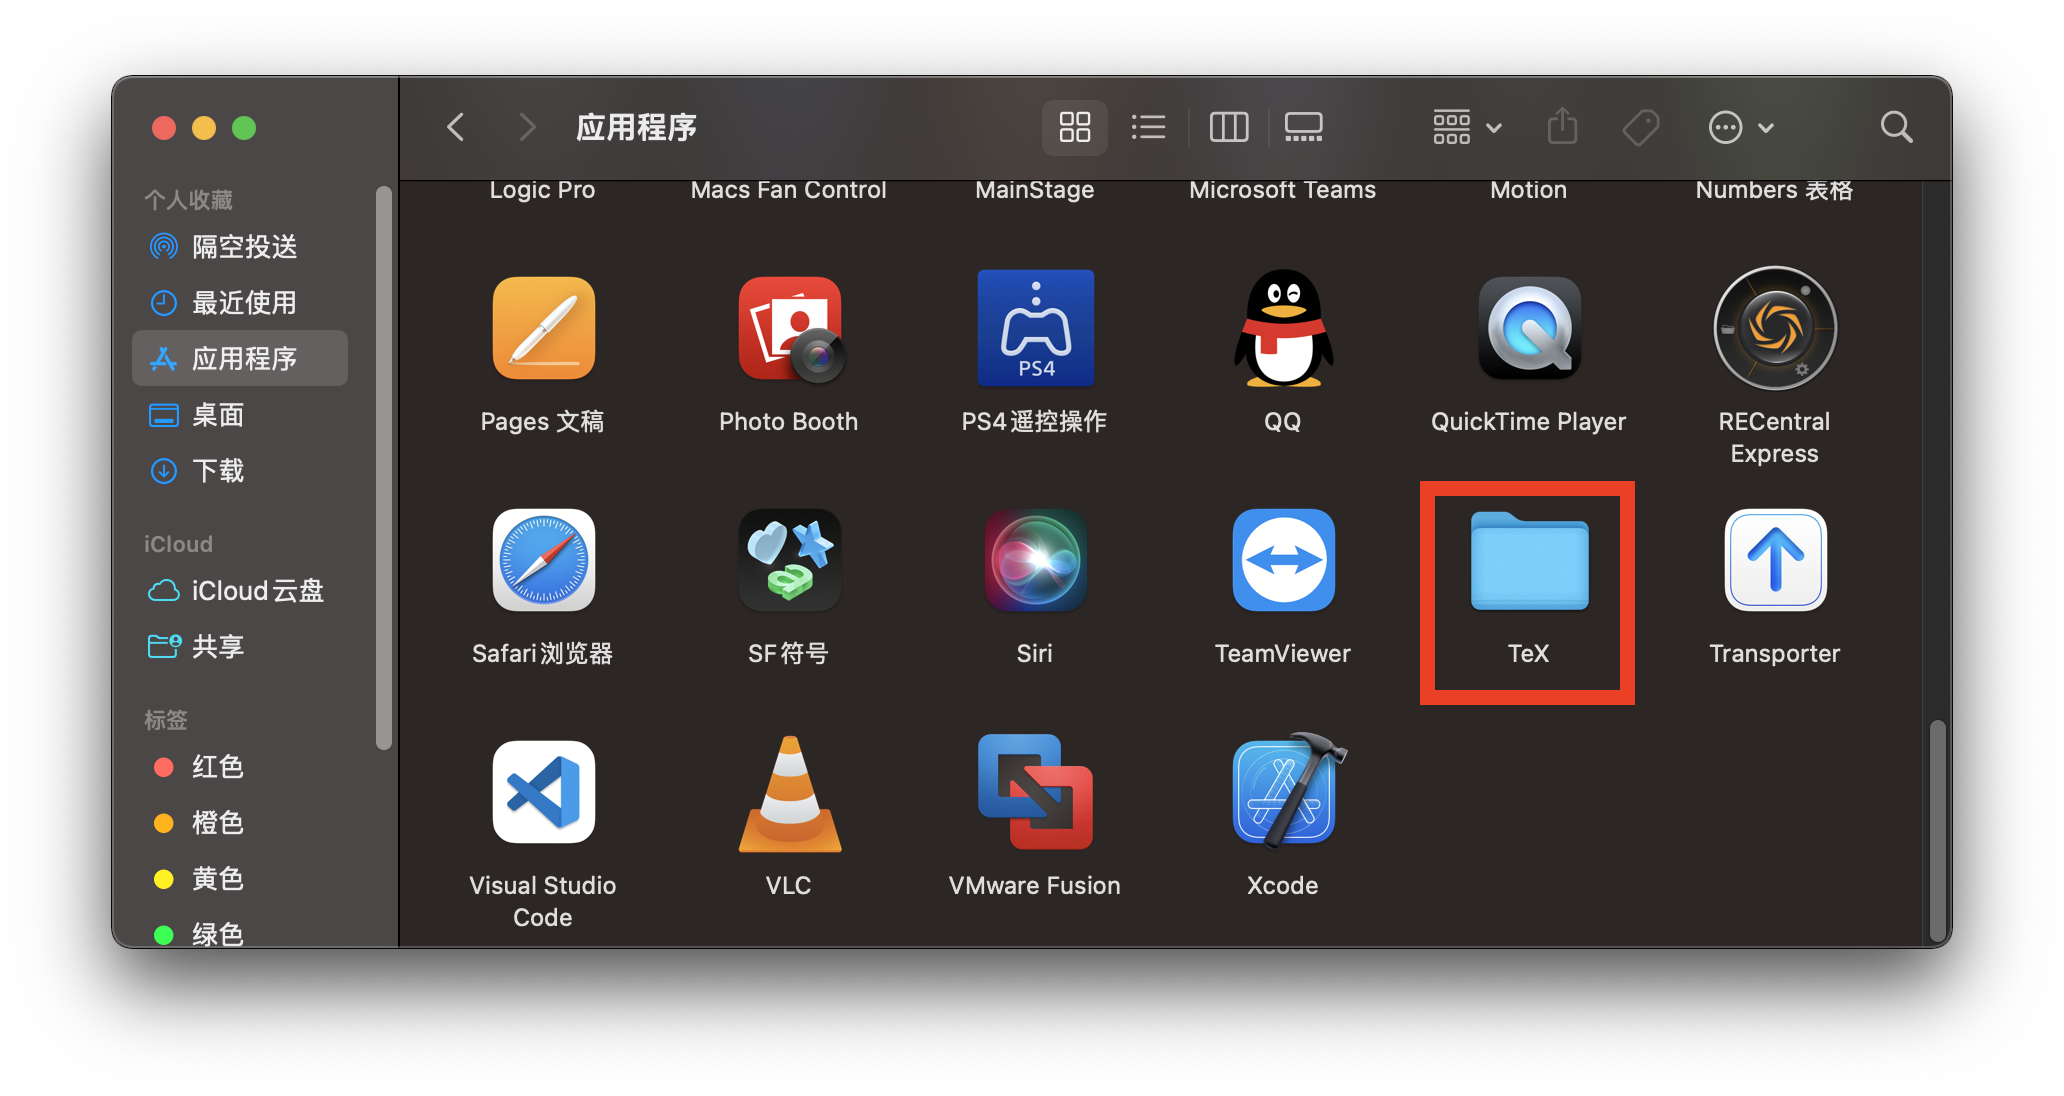Open VMware Fusion icon
The image size is (2064, 1096).
point(1035,792)
